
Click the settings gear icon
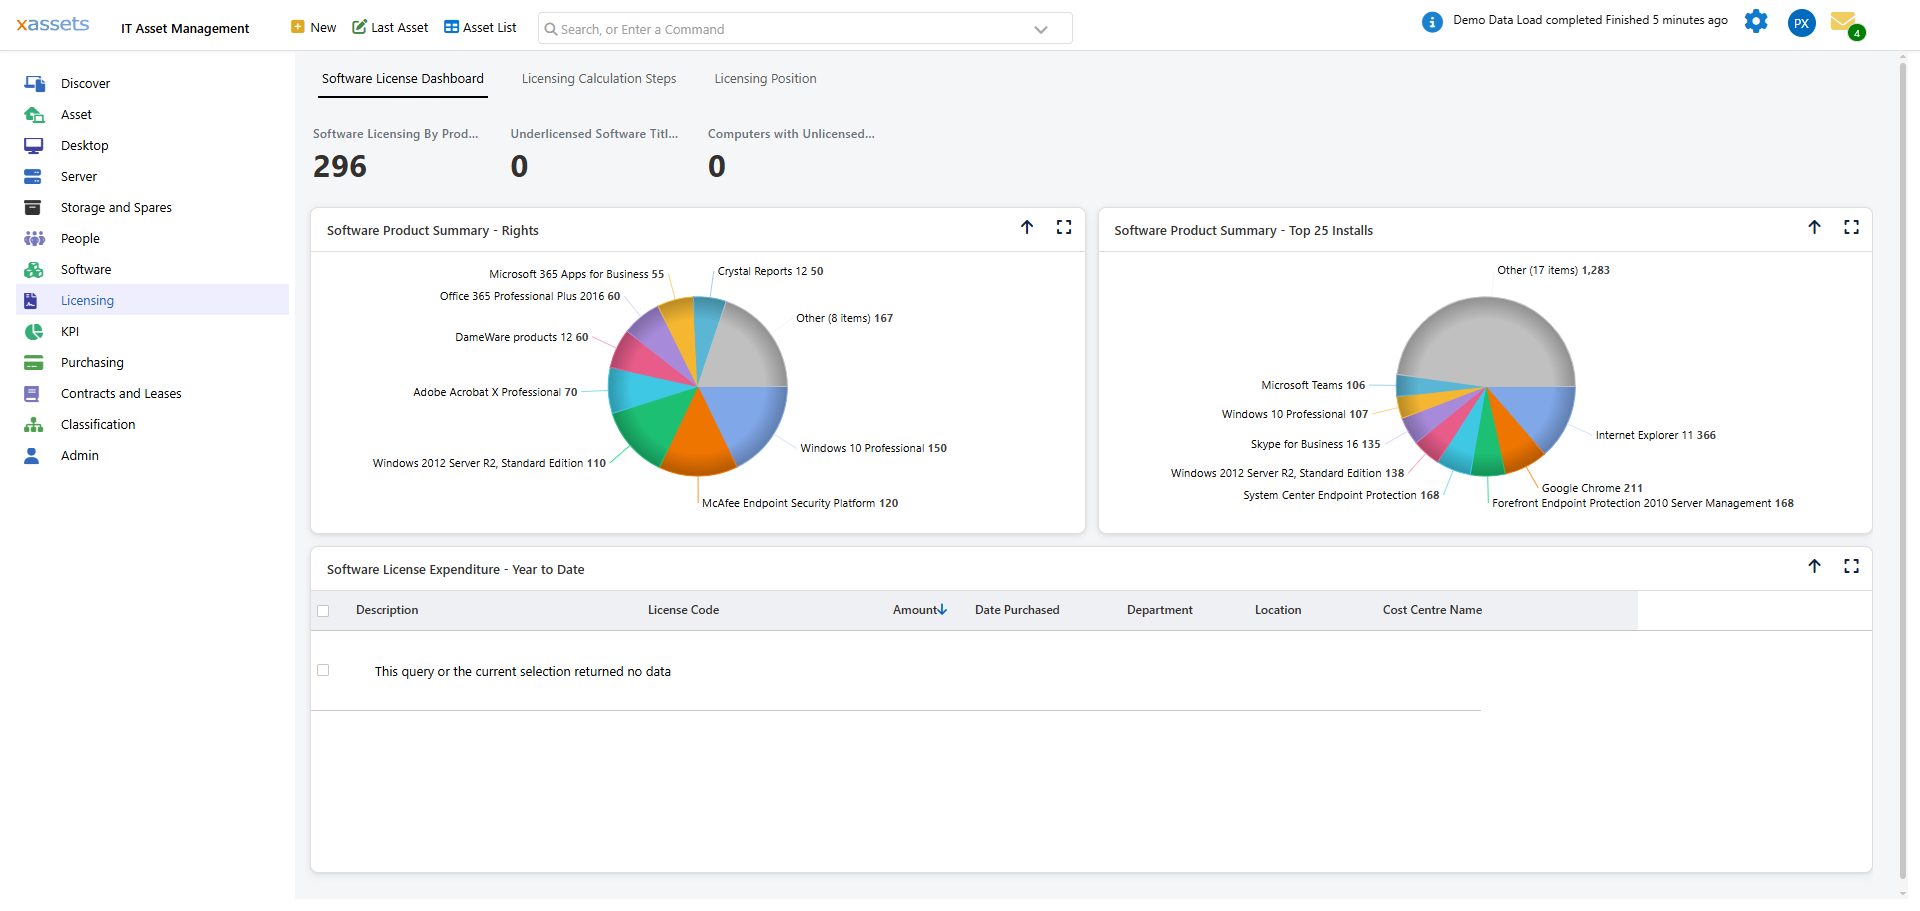pos(1756,21)
